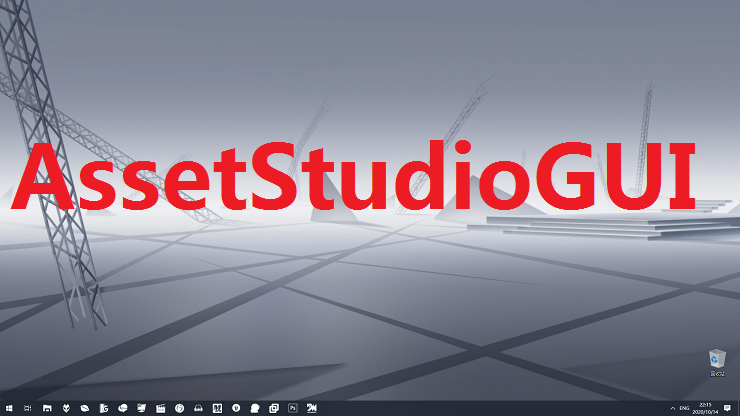Image resolution: width=740 pixels, height=416 pixels.
Task: Open the Action Center notifications
Action: click(x=727, y=408)
